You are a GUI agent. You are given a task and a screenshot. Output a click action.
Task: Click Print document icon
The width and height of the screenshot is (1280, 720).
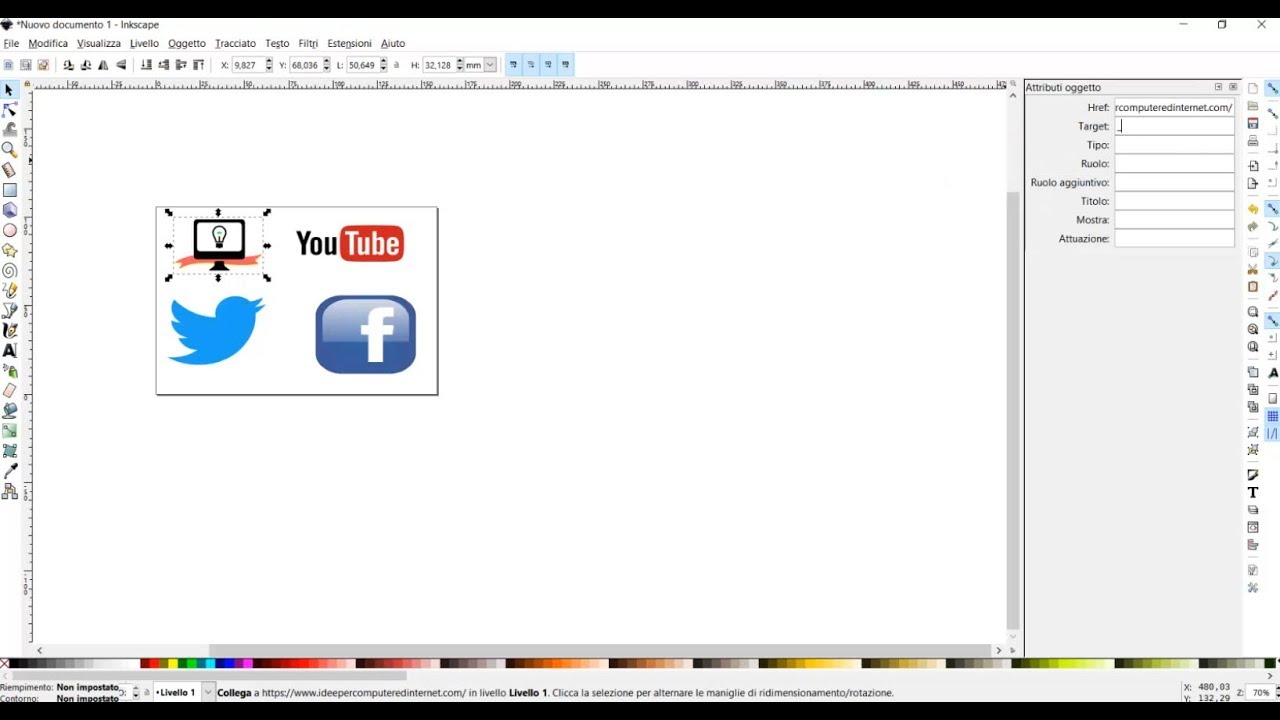(x=1253, y=141)
